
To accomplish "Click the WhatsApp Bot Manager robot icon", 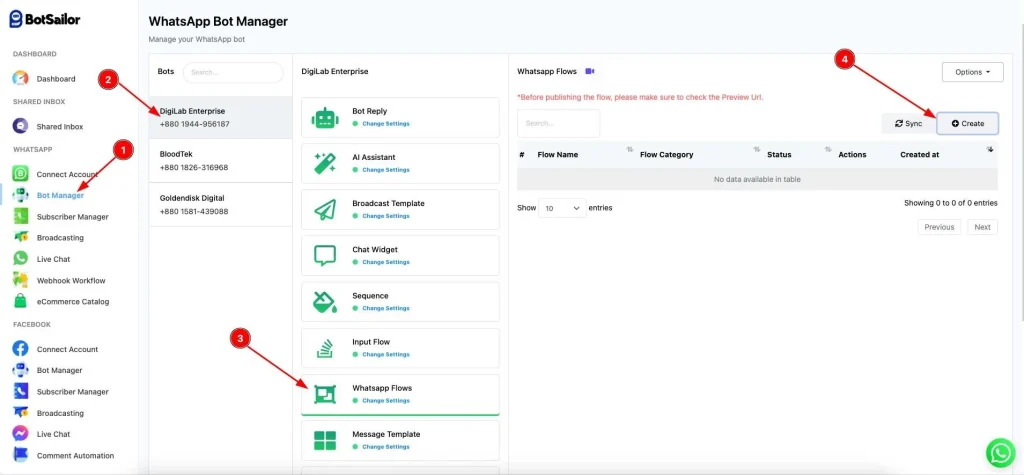I will point(20,195).
